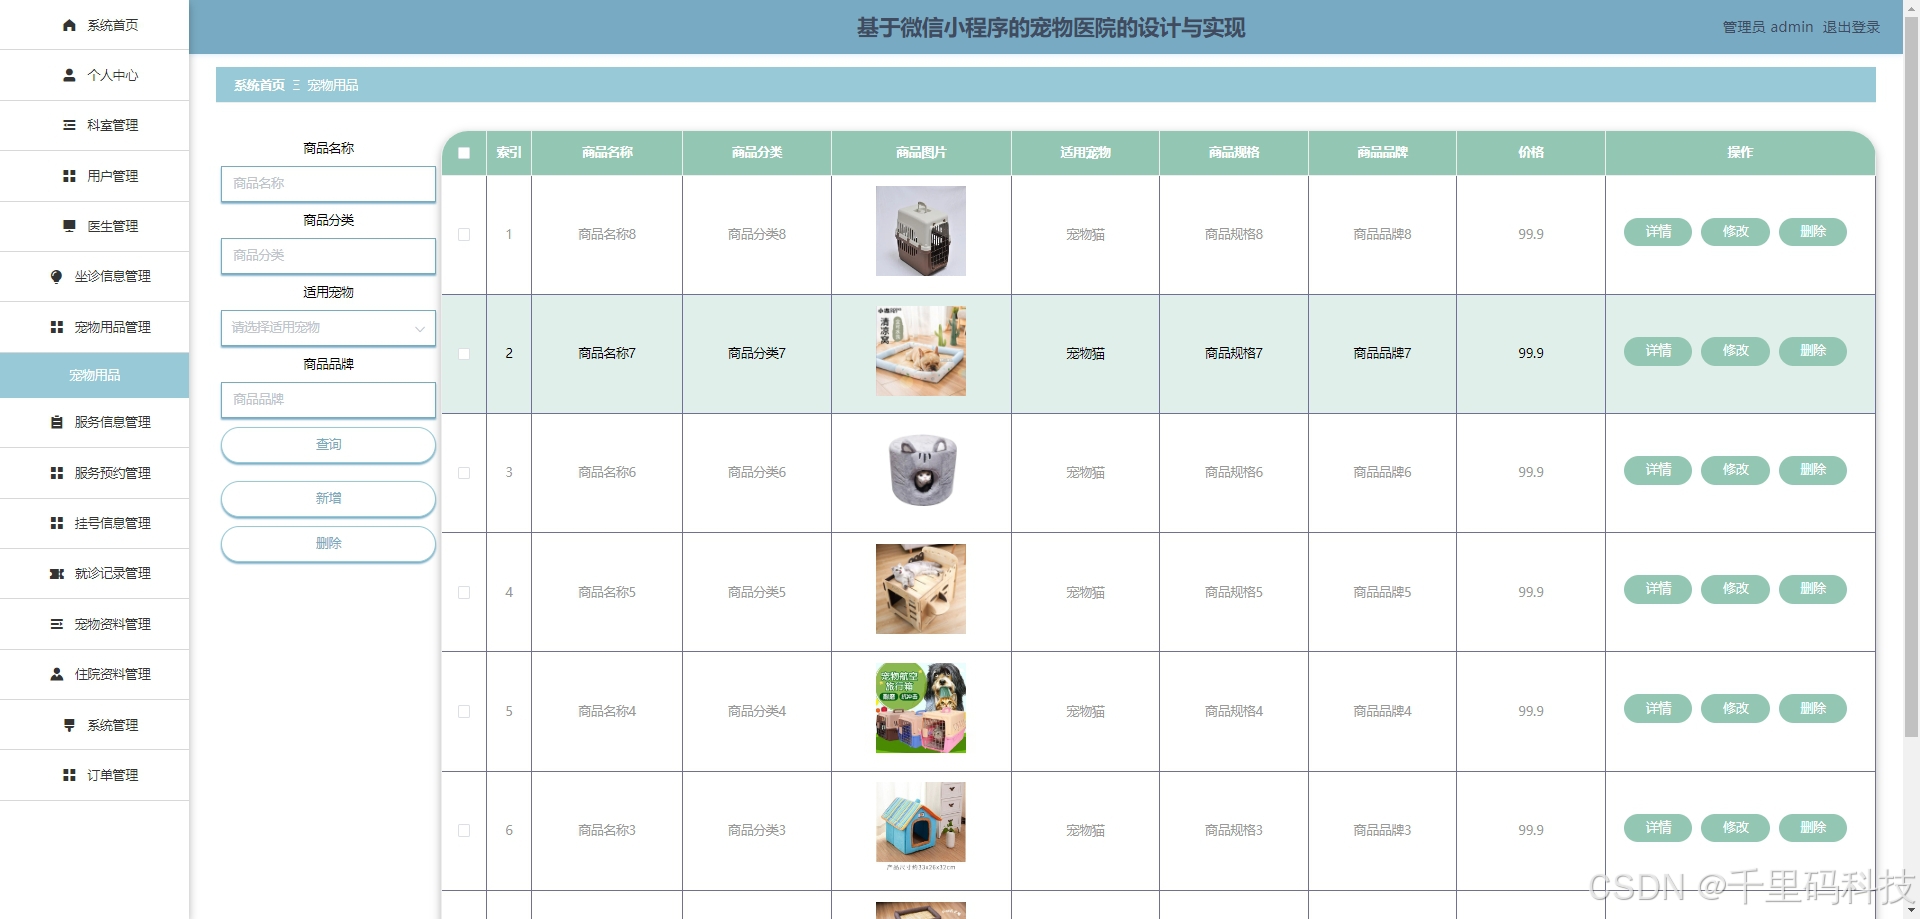Check the row checkbox for 商品名称5
The height and width of the screenshot is (919, 1920).
(x=464, y=592)
